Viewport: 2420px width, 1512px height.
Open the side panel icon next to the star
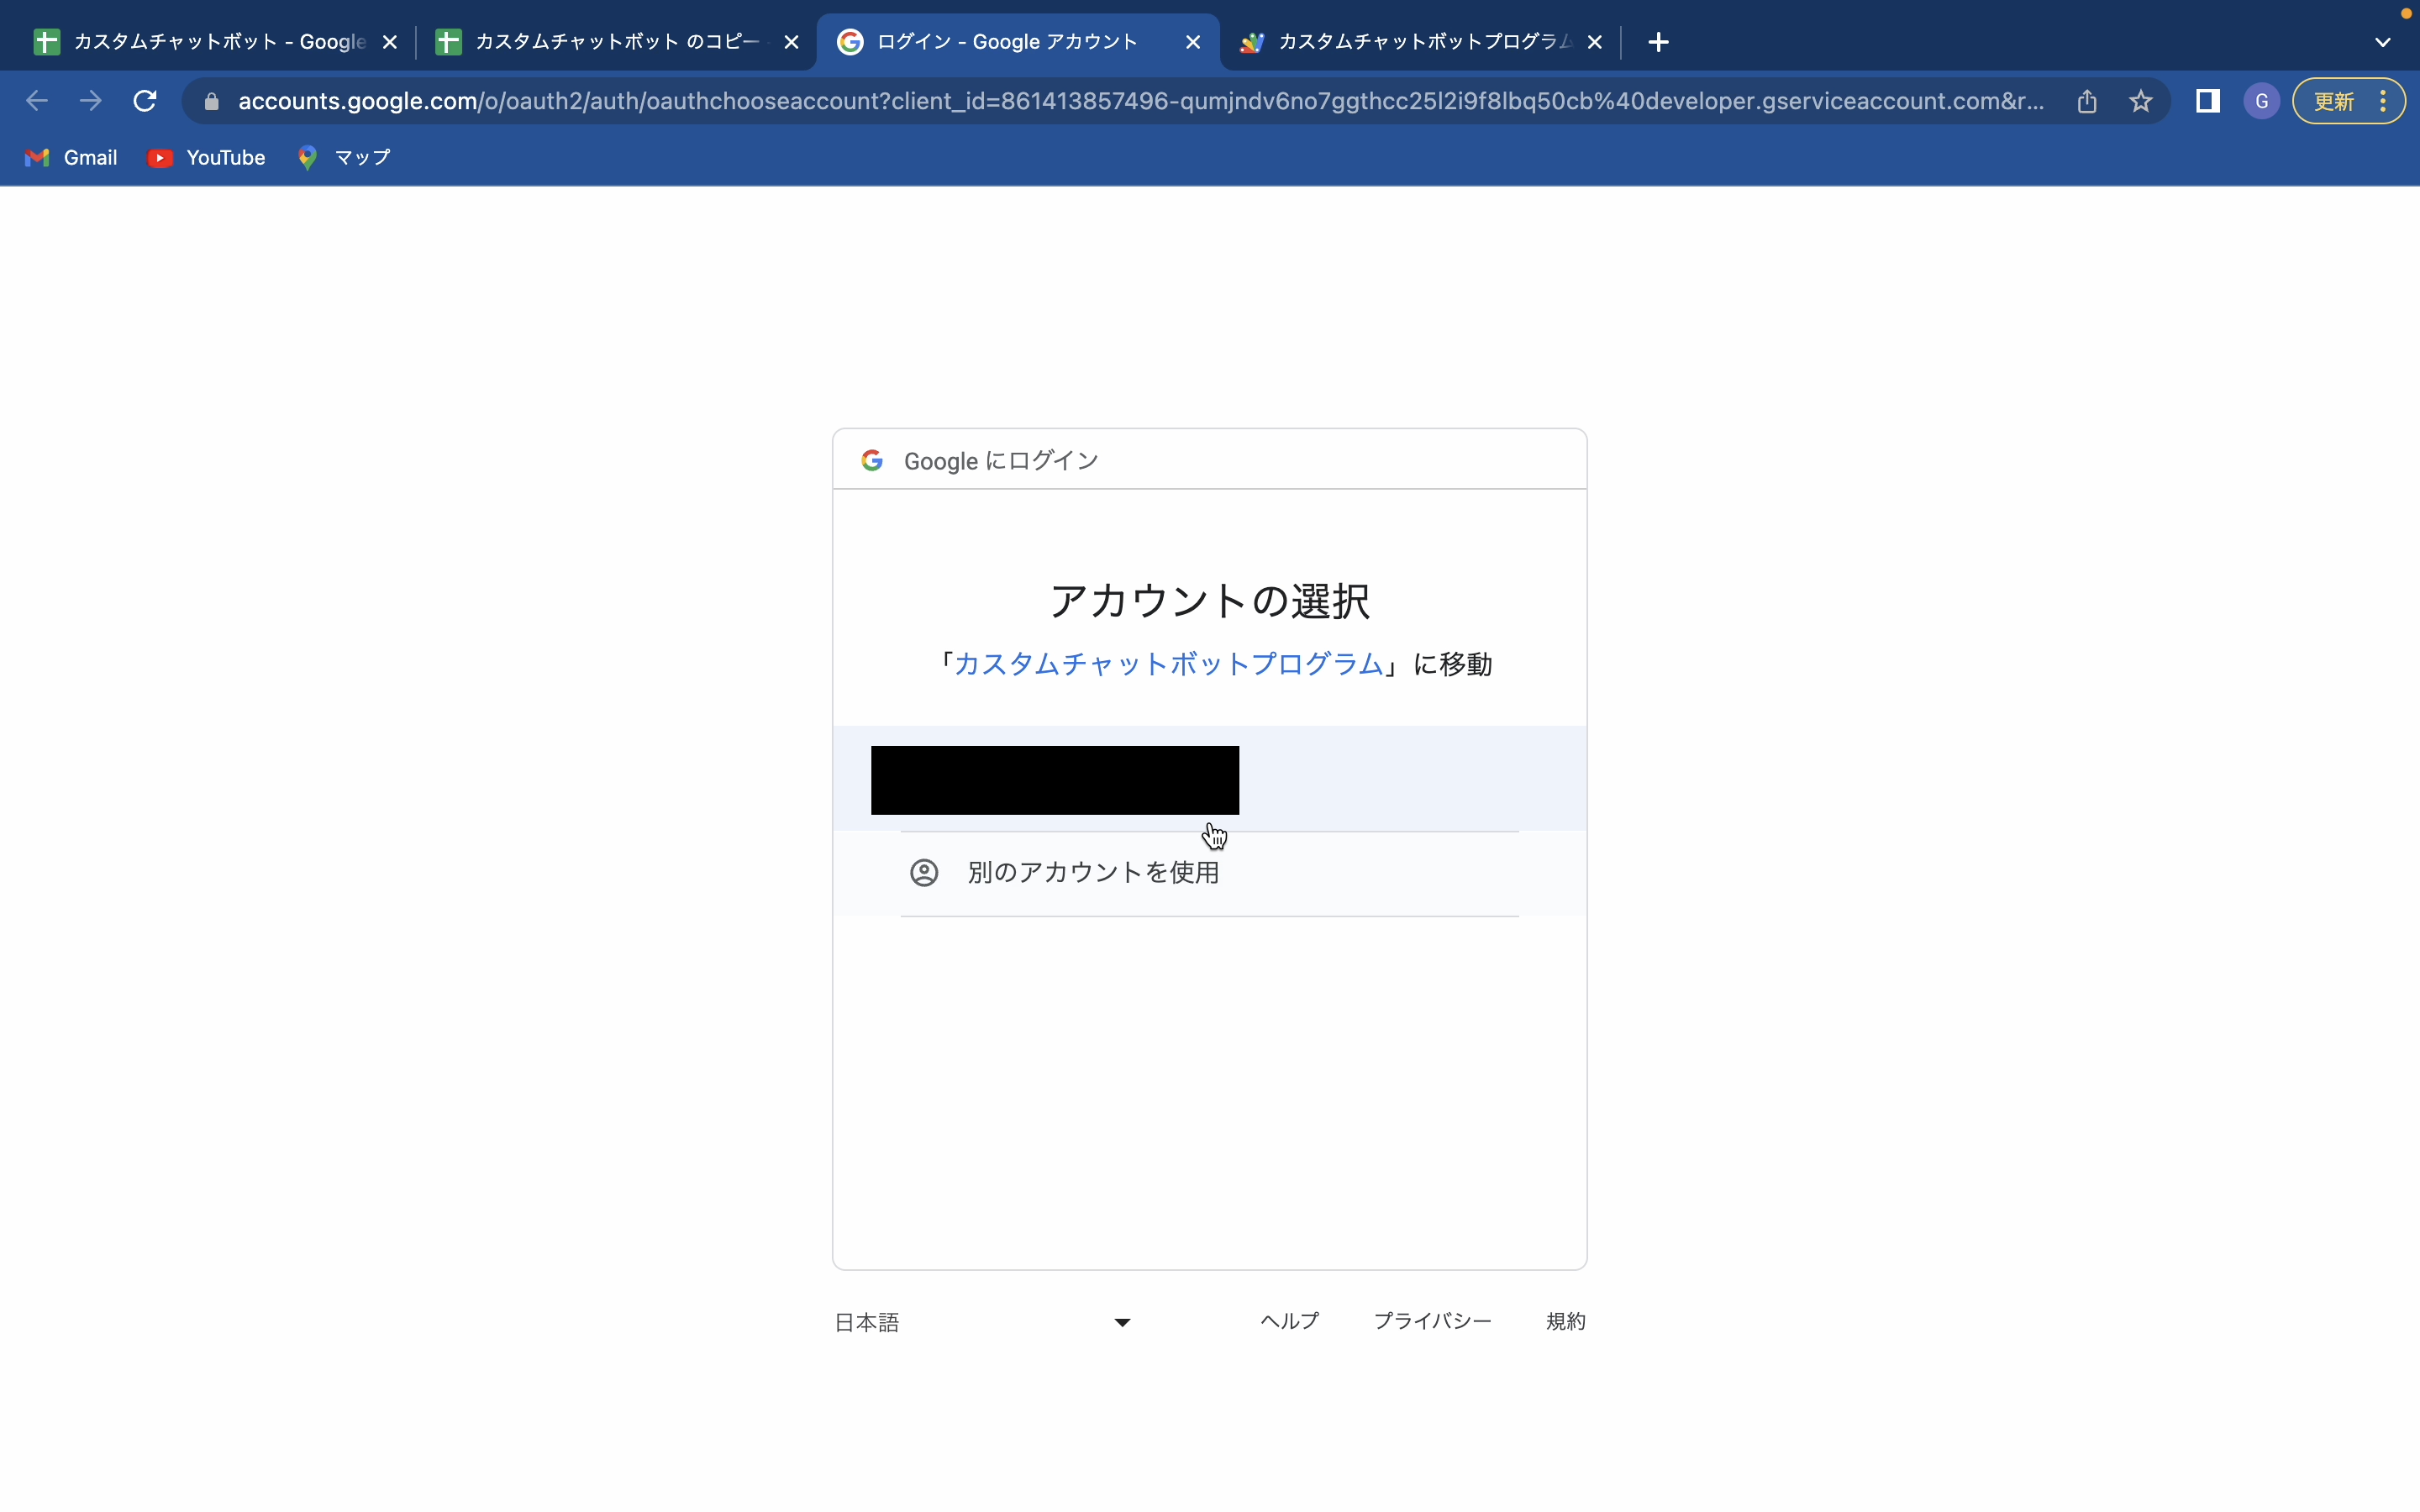coord(2208,100)
